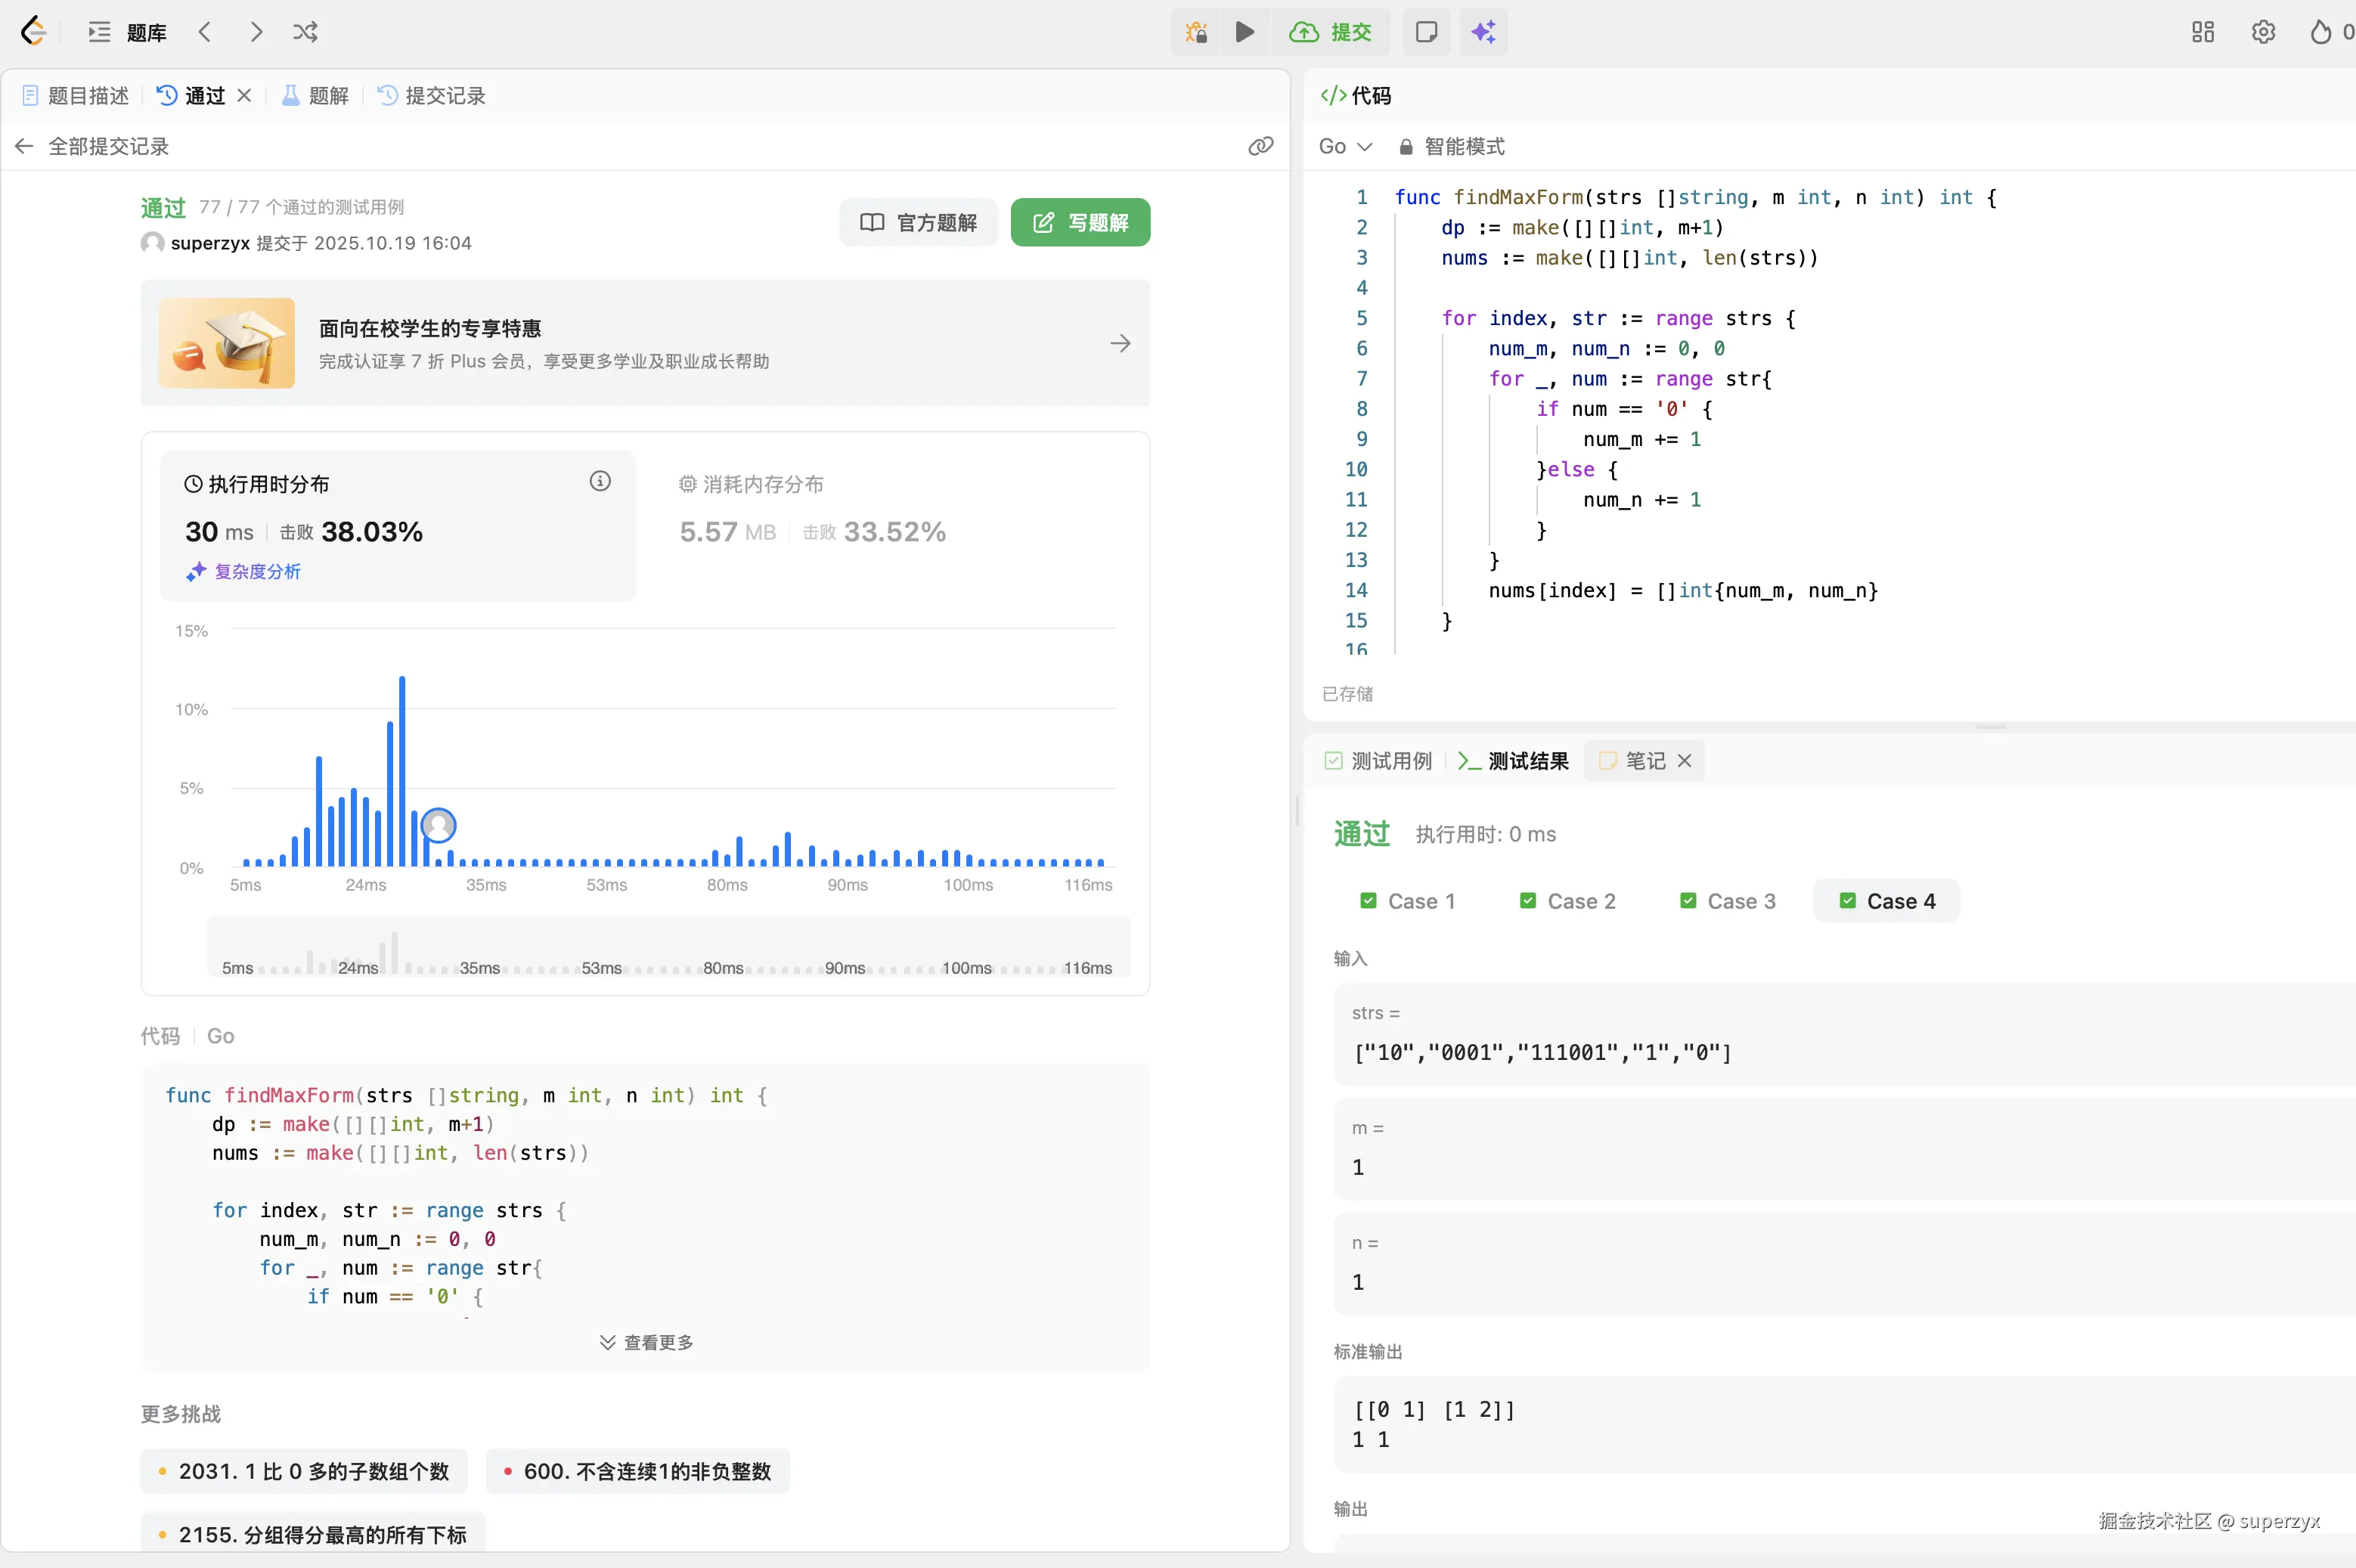Open the notes sticky icon in toolbar
The height and width of the screenshot is (1568, 2356).
[x=1426, y=32]
